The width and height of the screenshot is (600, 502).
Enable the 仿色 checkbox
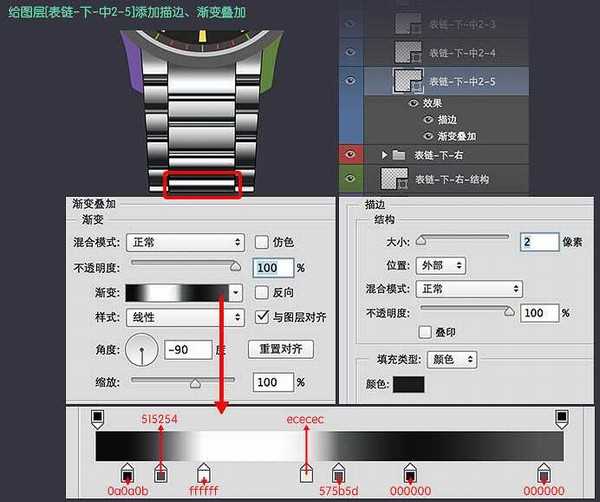[x=262, y=242]
